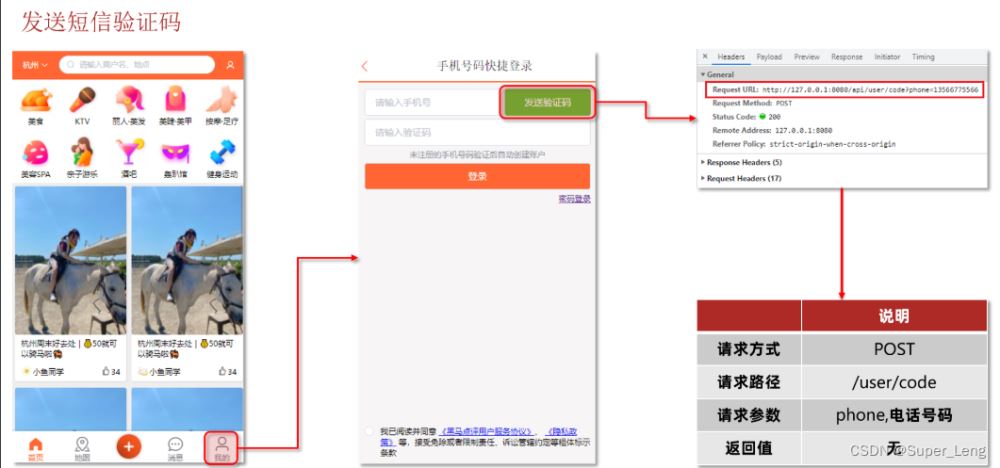Viewport: 1000px width, 468px height.
Task: Click the 请求参数 table cell
Action: pyautogui.click(x=749, y=415)
